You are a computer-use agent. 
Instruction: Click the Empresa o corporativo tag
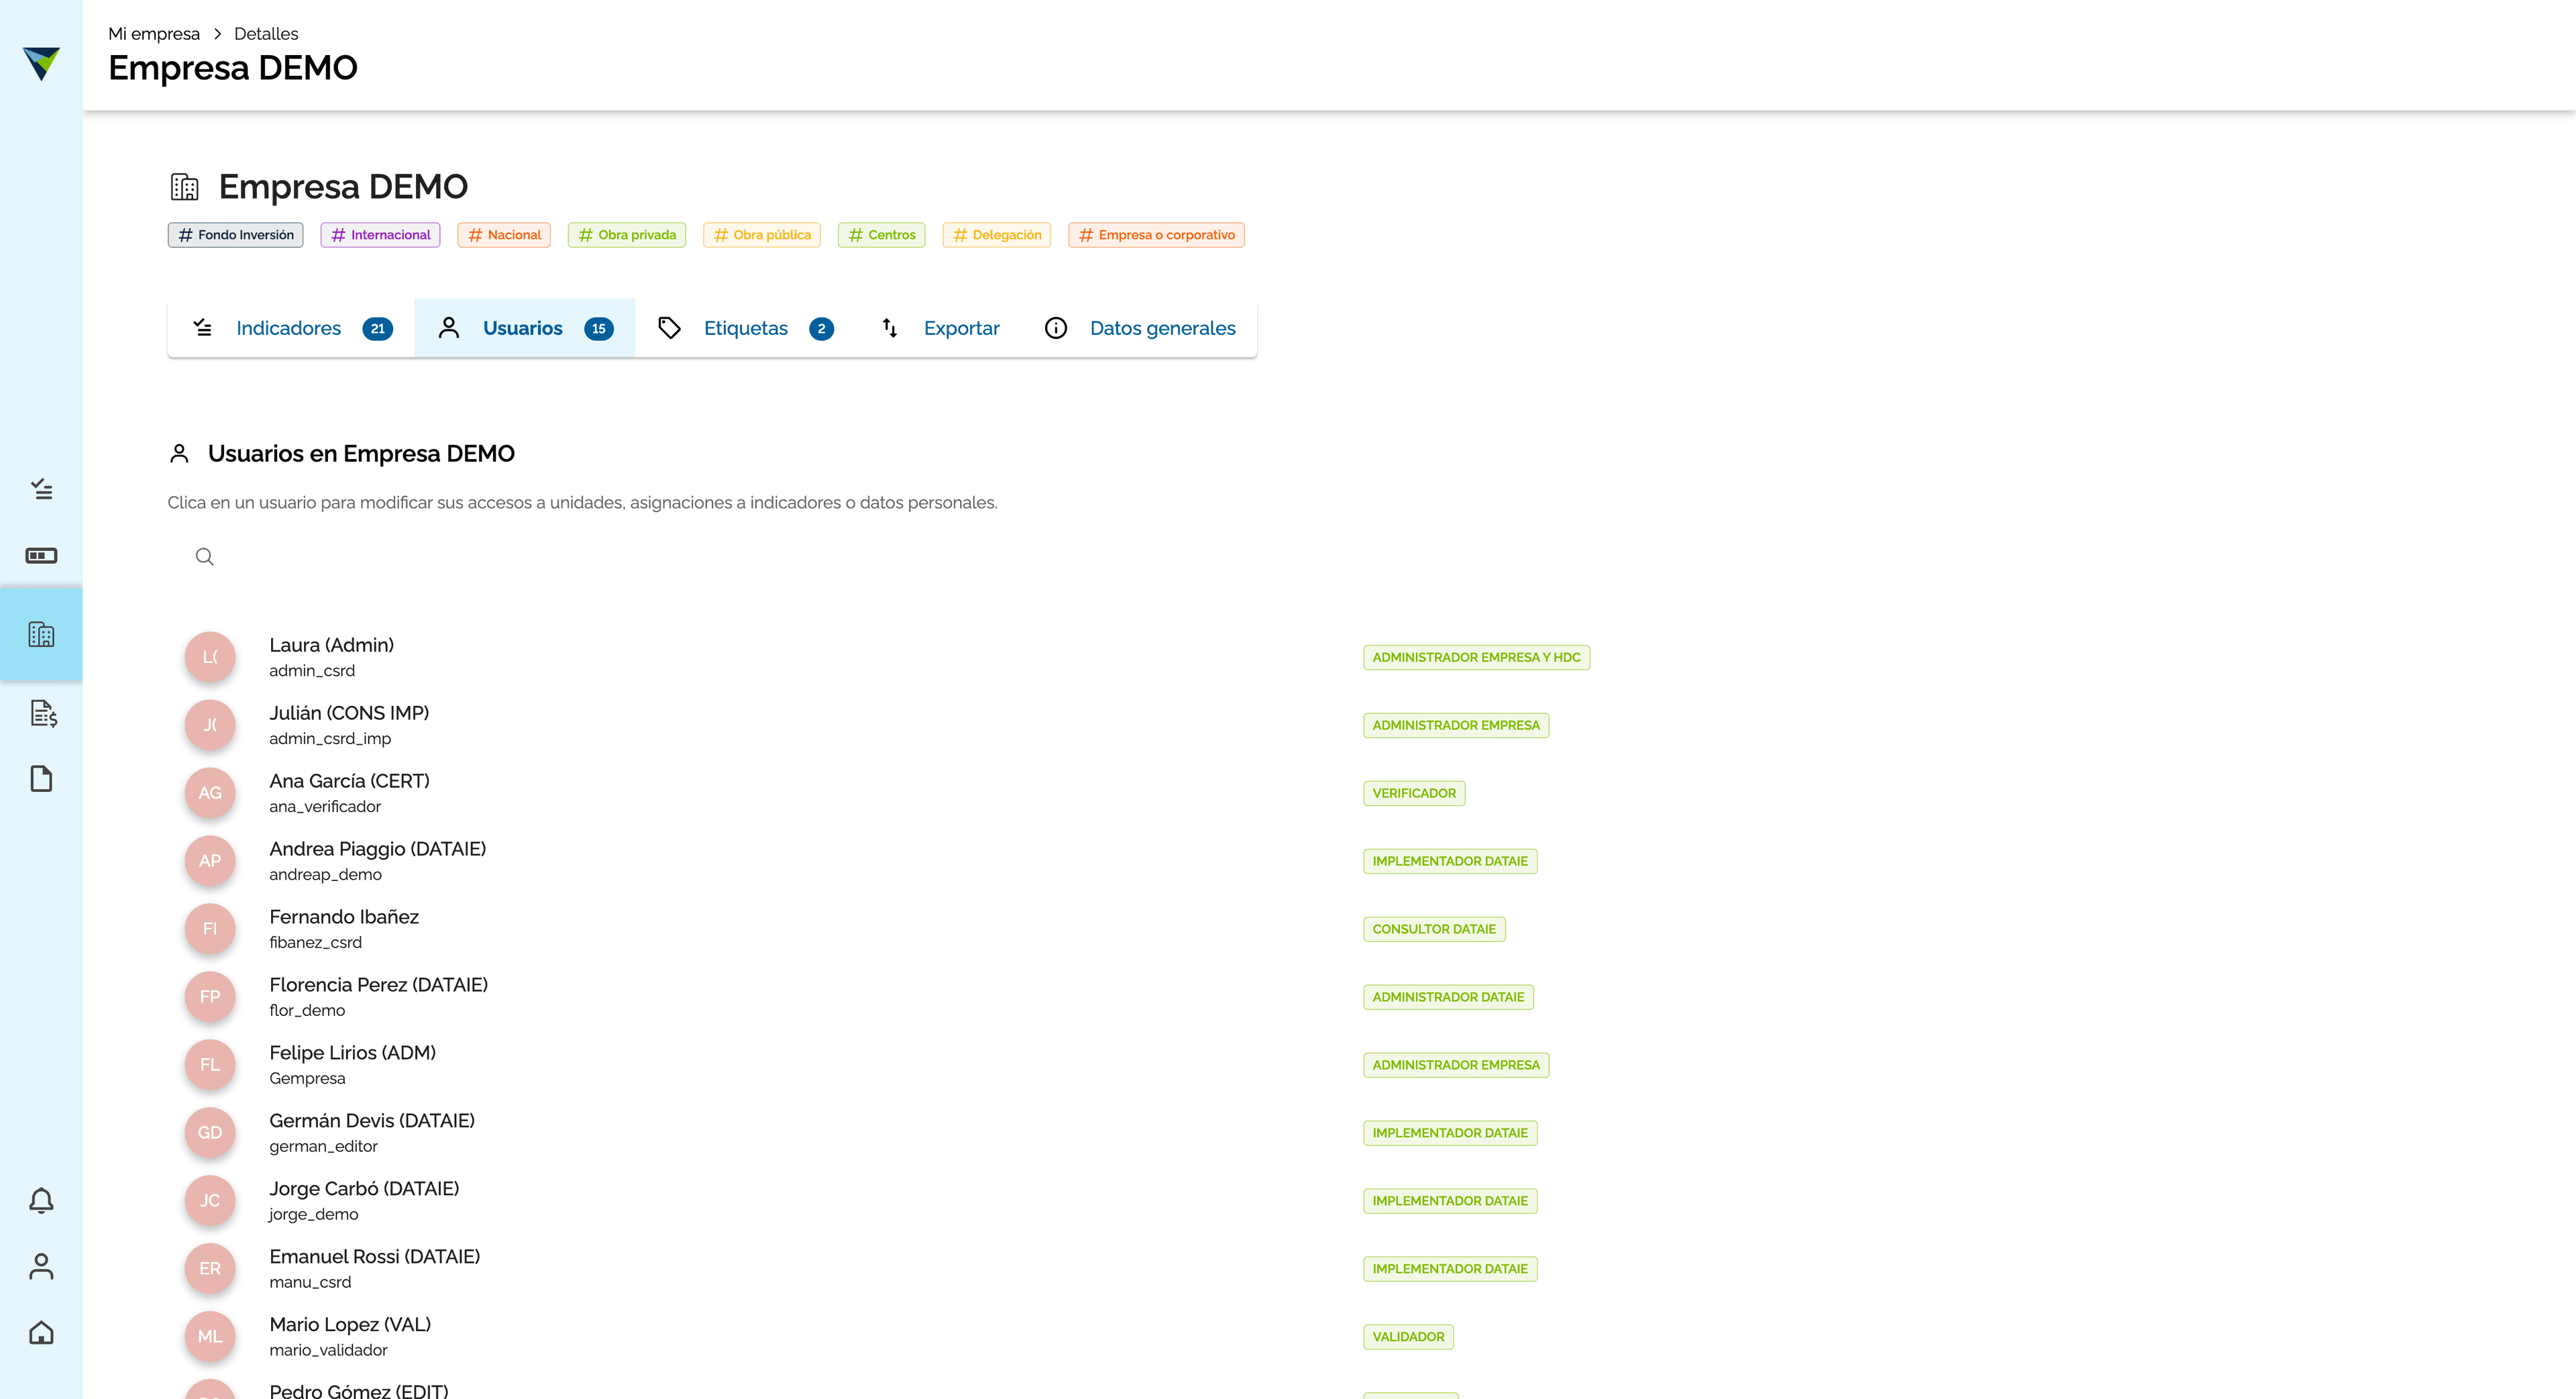pos(1156,235)
